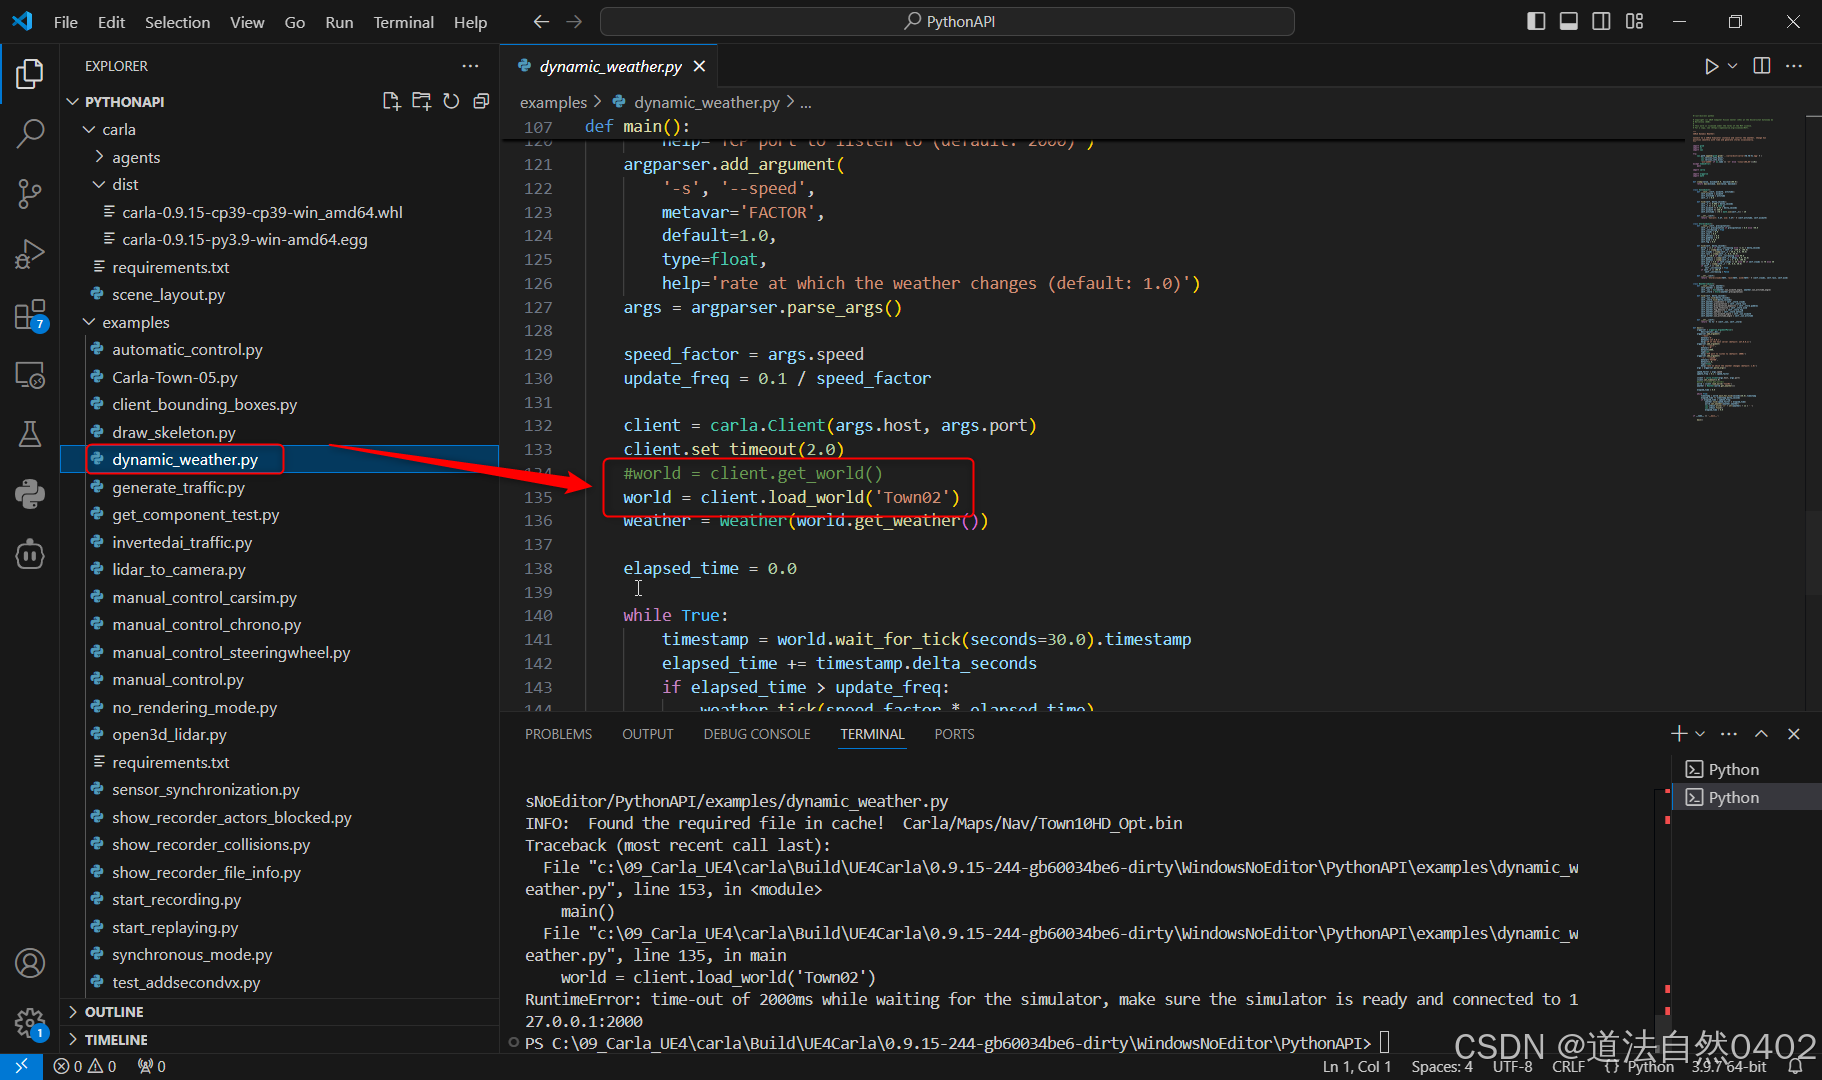1822x1080 pixels.
Task: Change Spaces: 4 indentation setting
Action: click(x=1442, y=1067)
